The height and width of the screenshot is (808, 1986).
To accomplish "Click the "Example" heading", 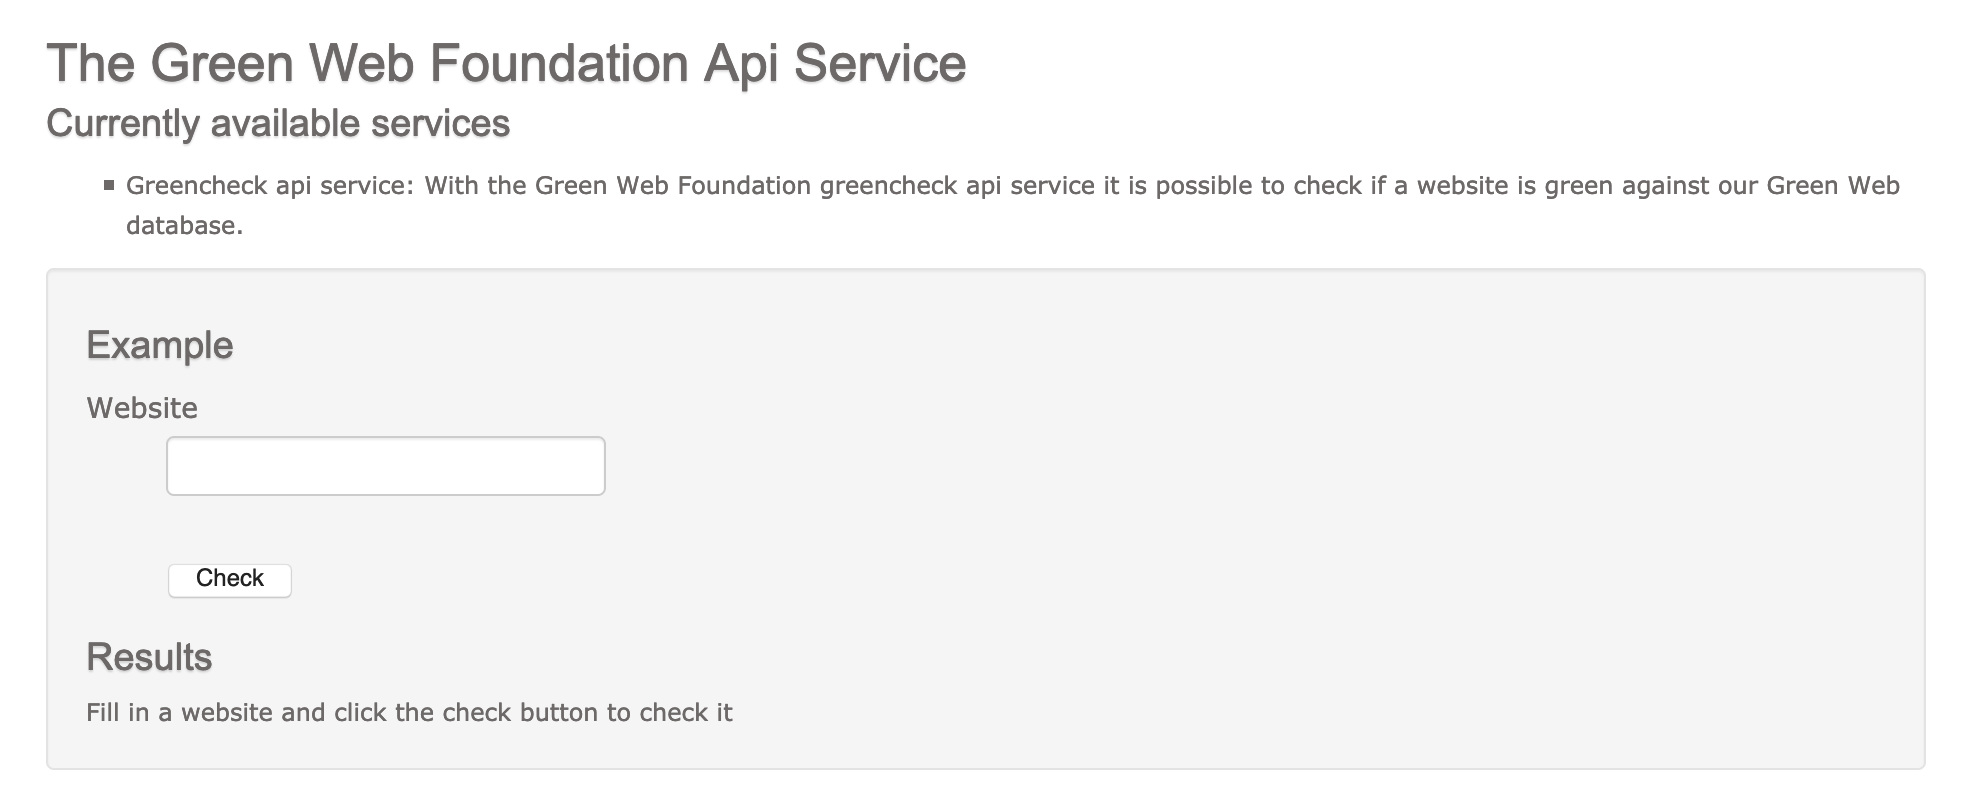I will pyautogui.click(x=160, y=346).
